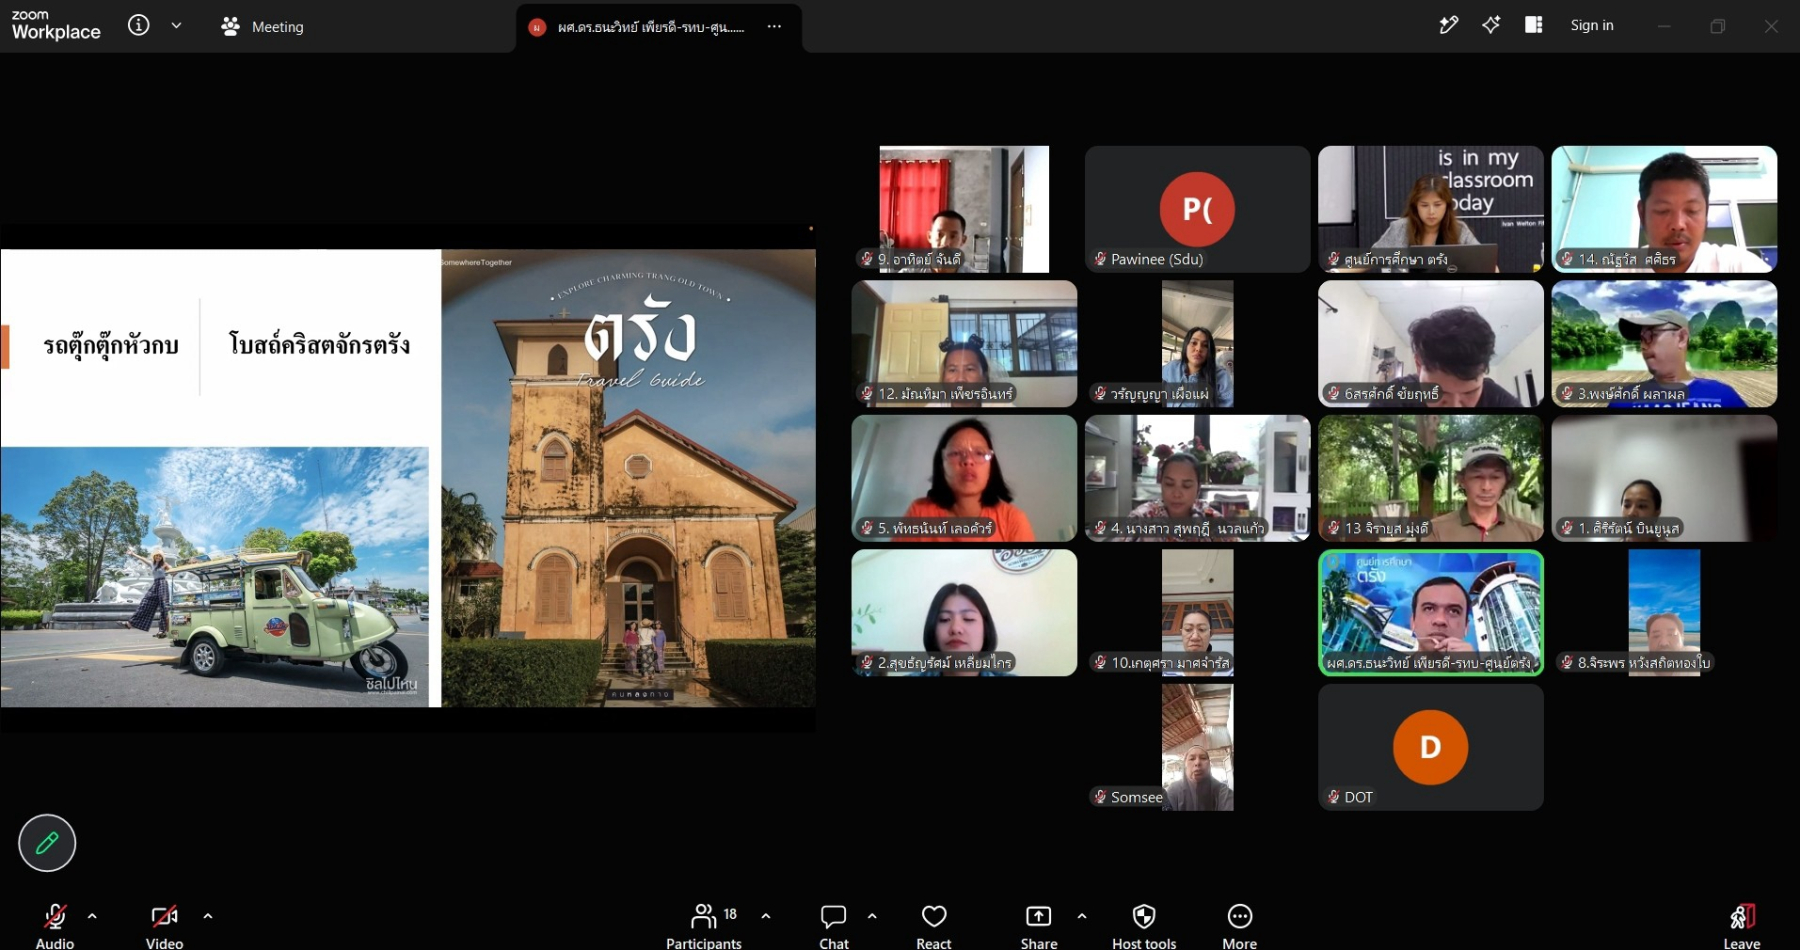Change the view layout icon

[1533, 26]
